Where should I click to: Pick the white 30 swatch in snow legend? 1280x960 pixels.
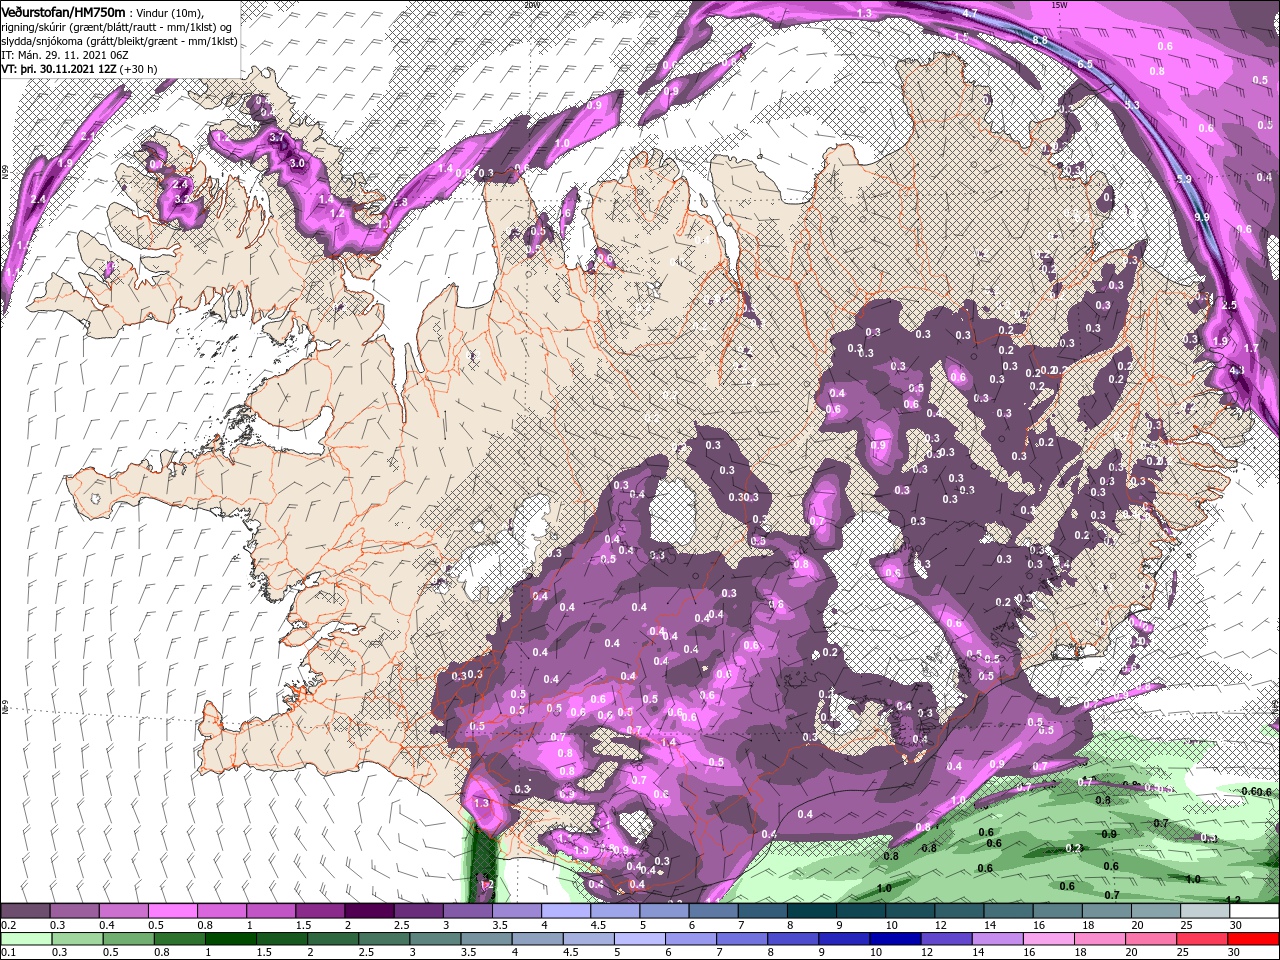tap(1254, 911)
